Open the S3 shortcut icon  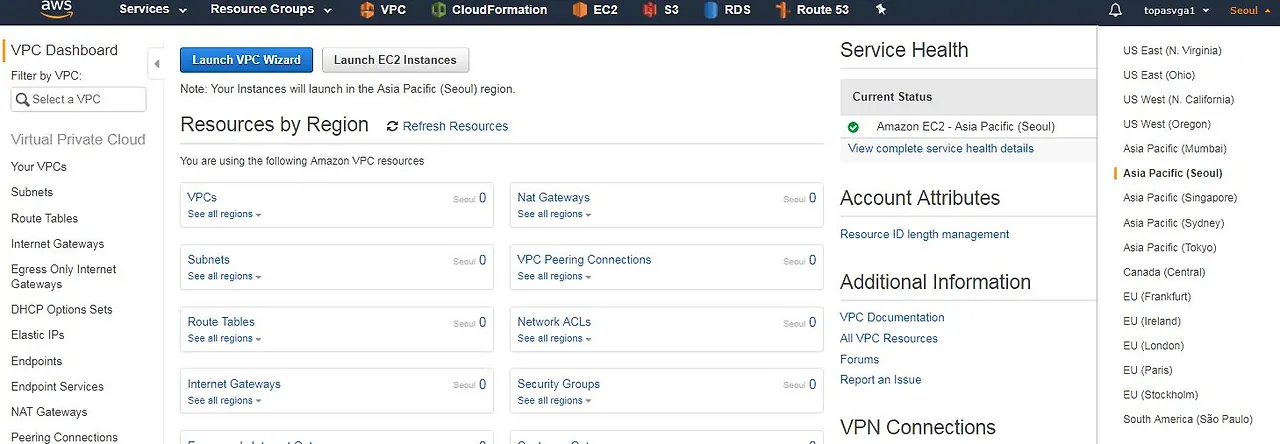pyautogui.click(x=650, y=10)
